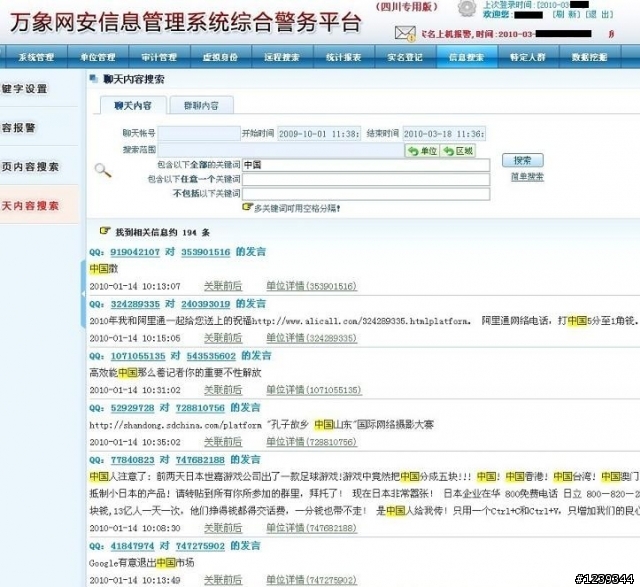
Task: Open 关联前后 for the 10:13:07 message
Action: pyautogui.click(x=223, y=286)
